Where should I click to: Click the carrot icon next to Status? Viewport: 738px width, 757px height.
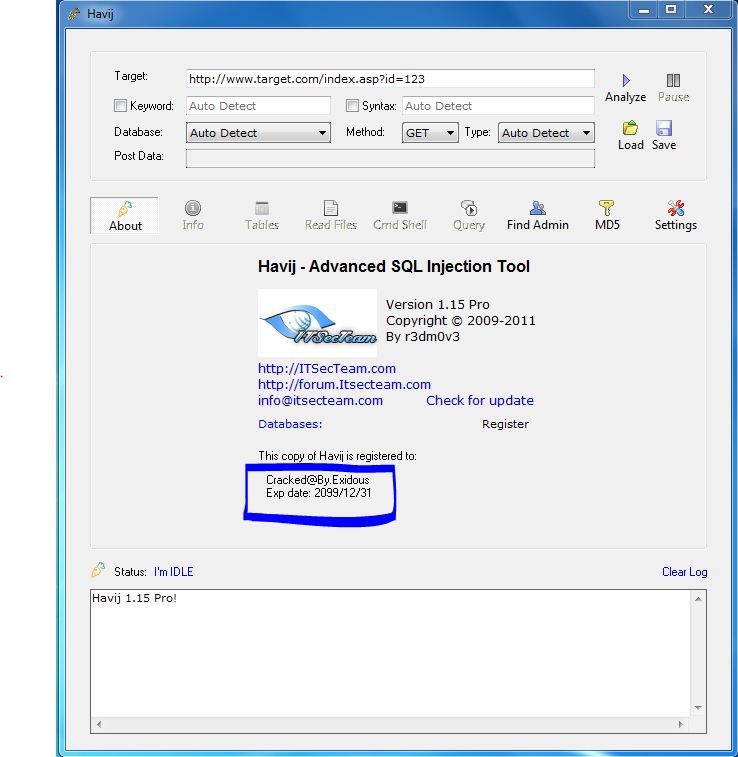(x=98, y=570)
